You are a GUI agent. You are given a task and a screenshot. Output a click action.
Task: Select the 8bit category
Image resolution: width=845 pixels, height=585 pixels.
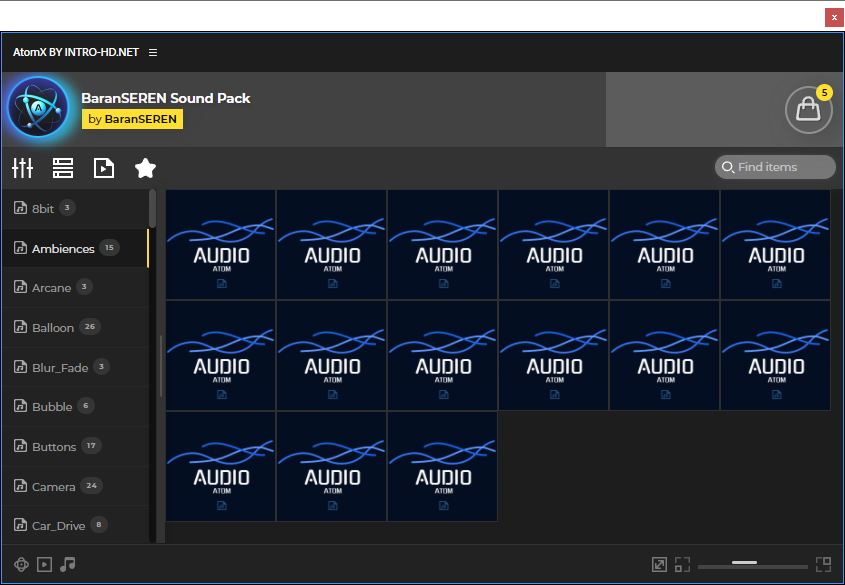75,208
